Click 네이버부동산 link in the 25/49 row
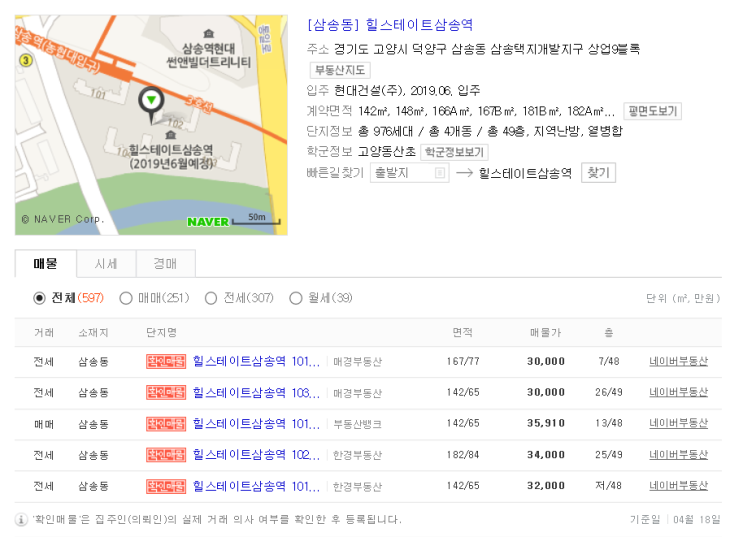743x537 pixels. [678, 455]
